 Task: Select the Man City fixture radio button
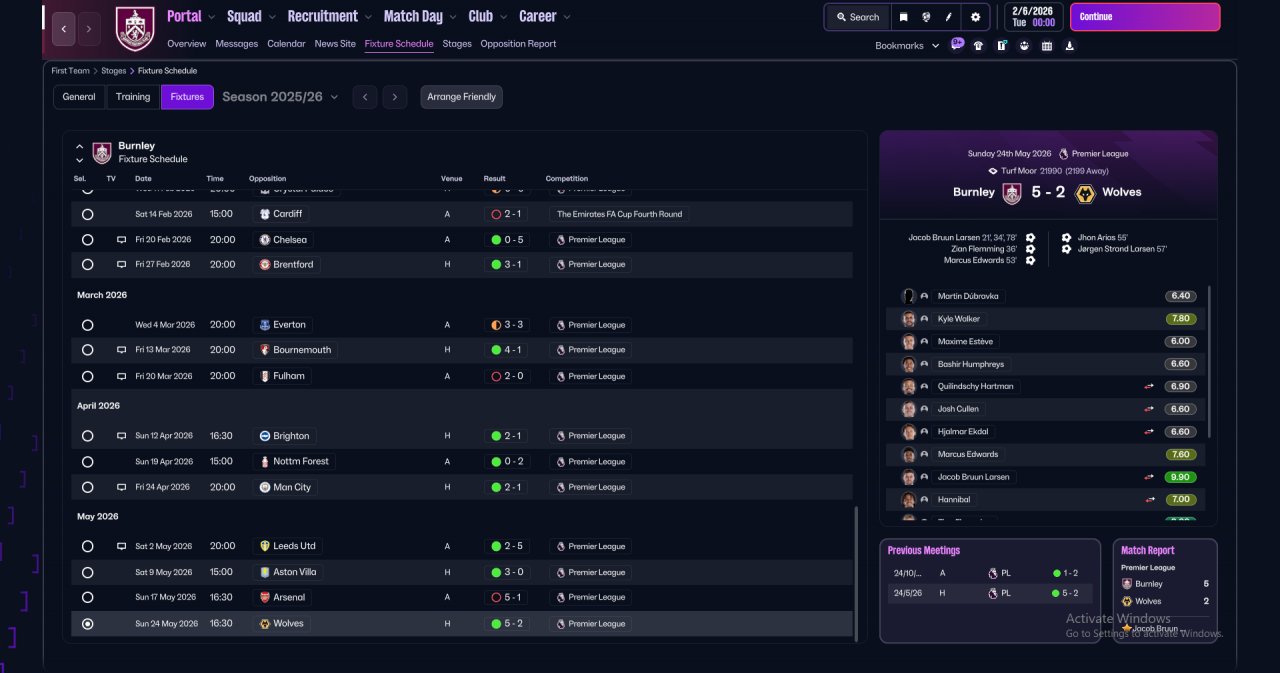click(88, 487)
